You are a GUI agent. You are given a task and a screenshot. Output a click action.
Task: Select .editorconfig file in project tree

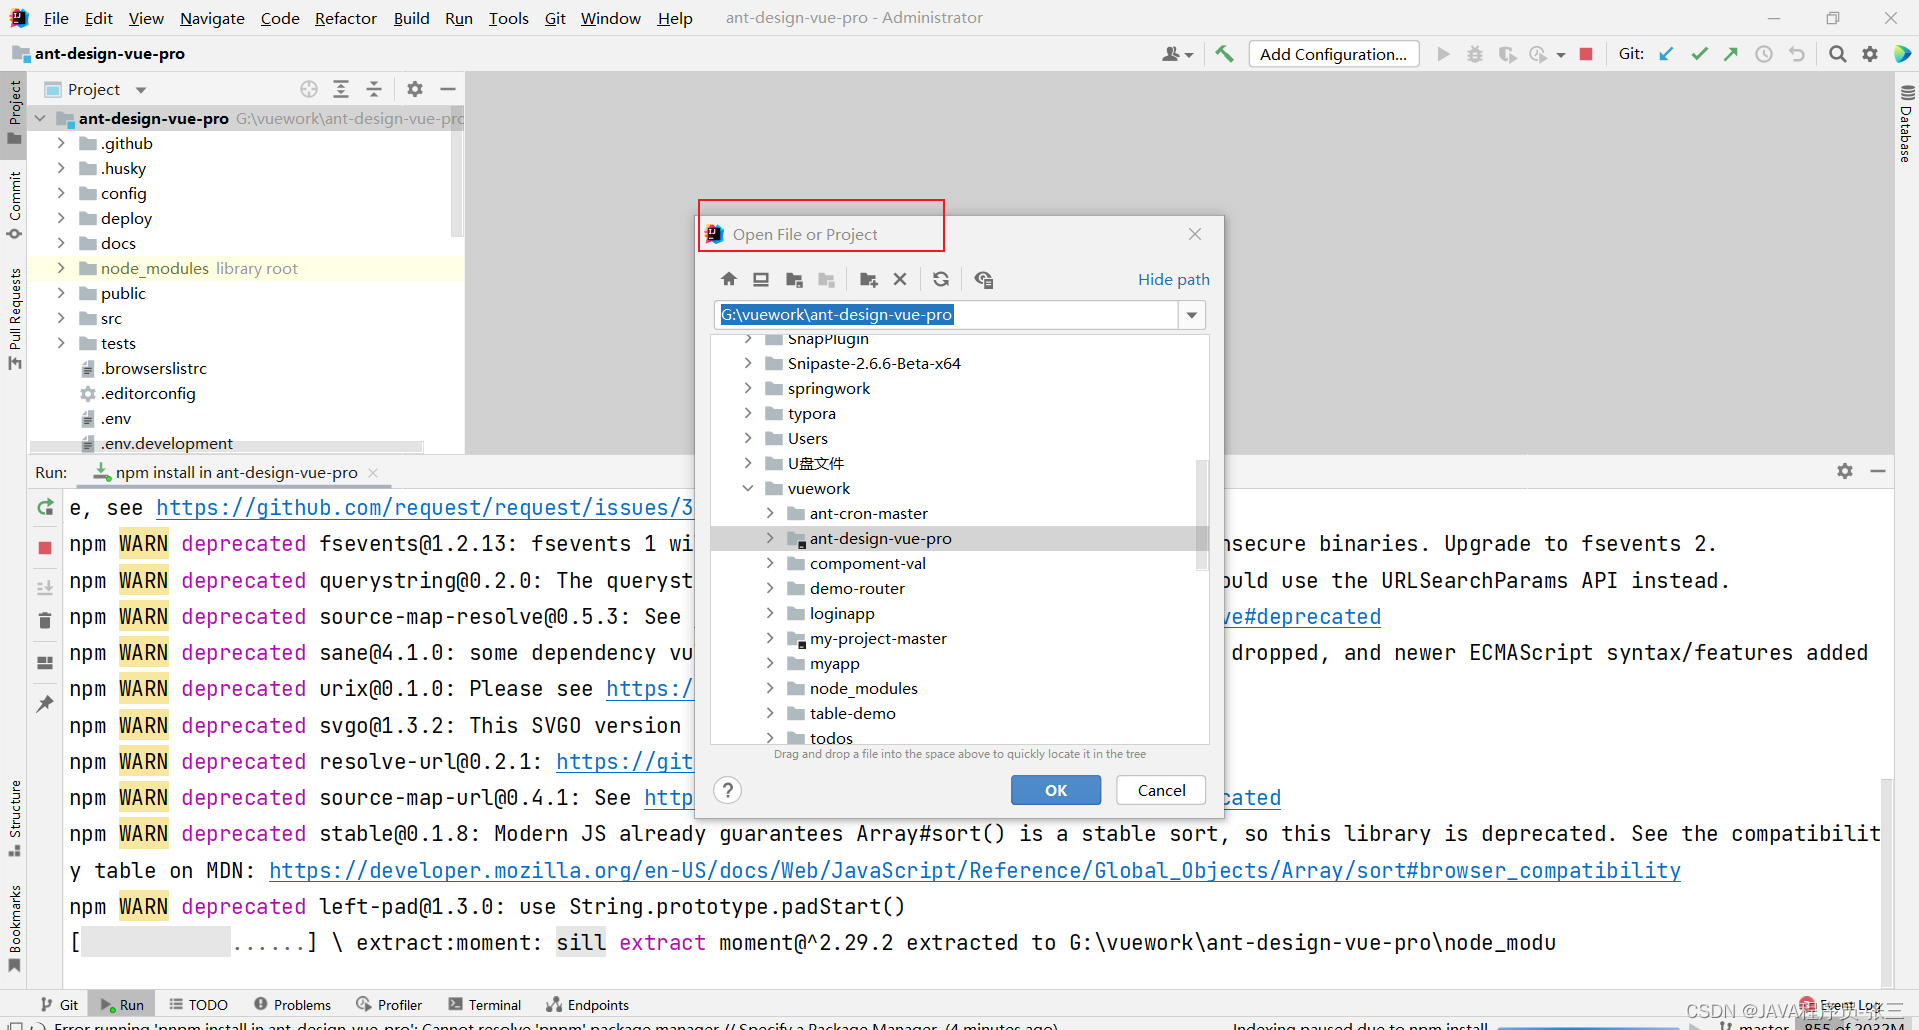click(148, 393)
